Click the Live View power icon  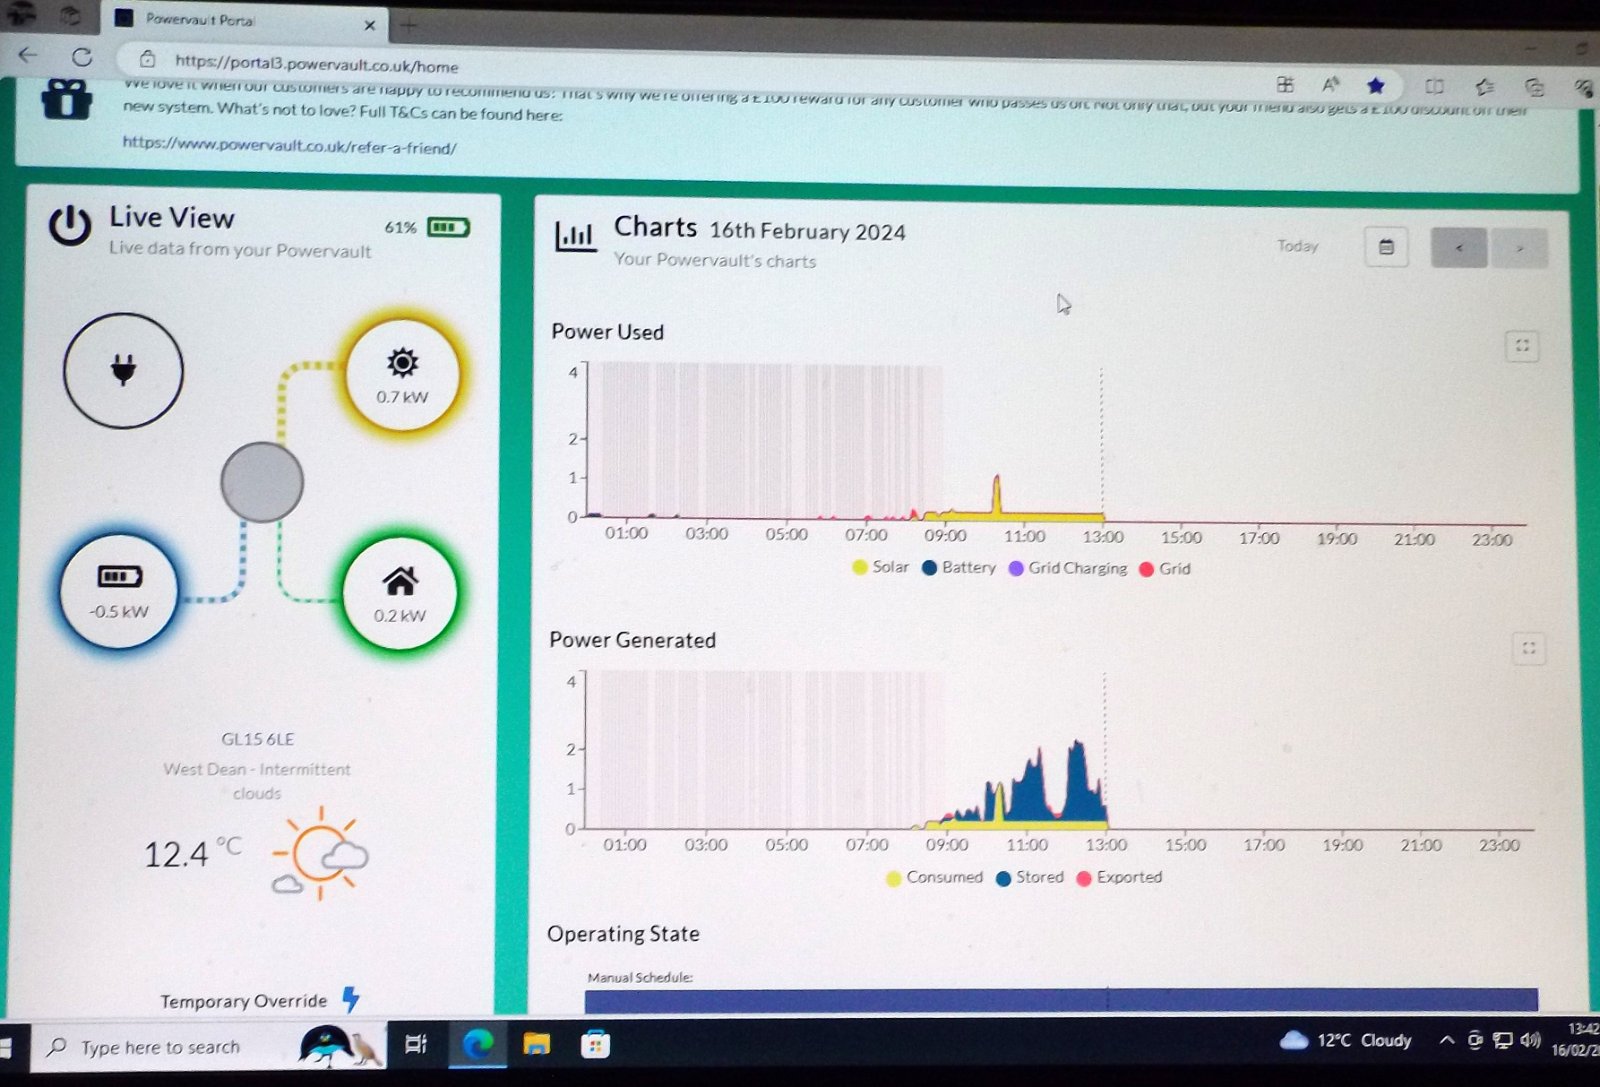coord(70,226)
